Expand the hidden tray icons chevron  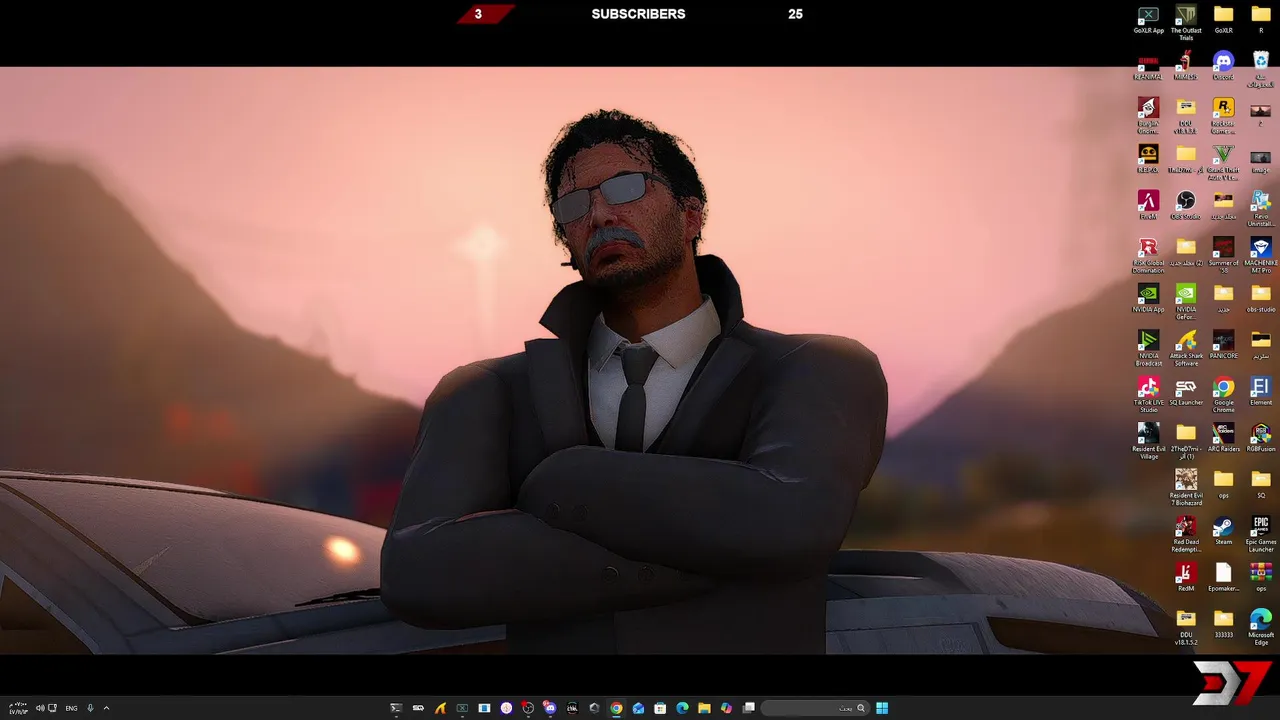point(106,708)
